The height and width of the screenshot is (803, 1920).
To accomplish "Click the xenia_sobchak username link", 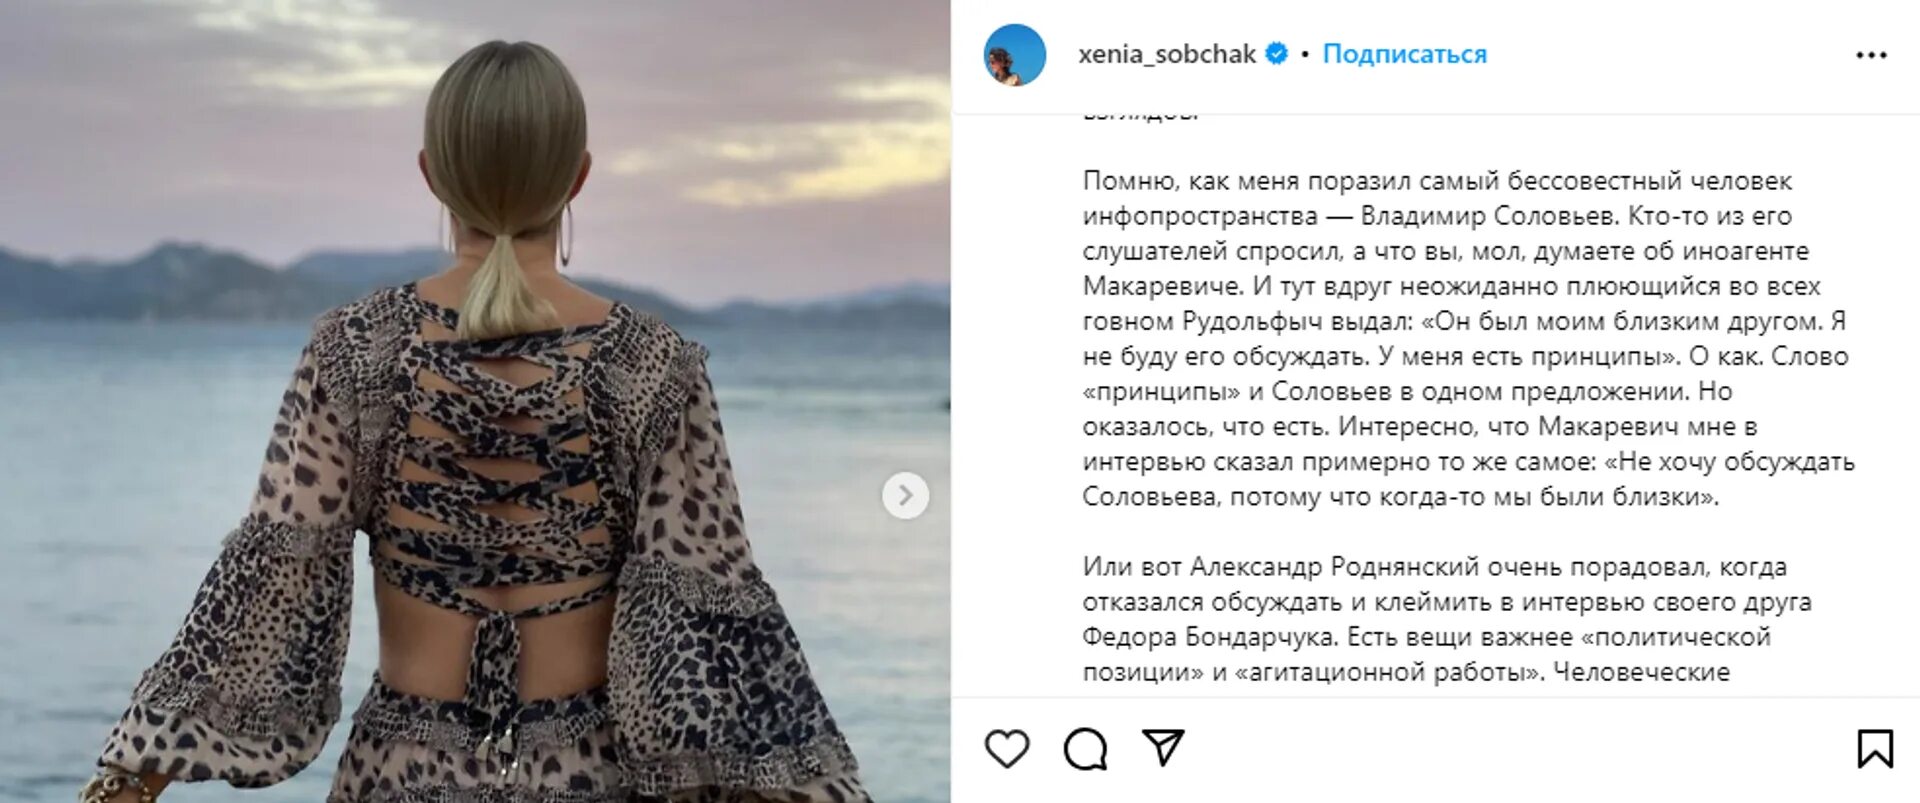I will pyautogui.click(x=1166, y=54).
